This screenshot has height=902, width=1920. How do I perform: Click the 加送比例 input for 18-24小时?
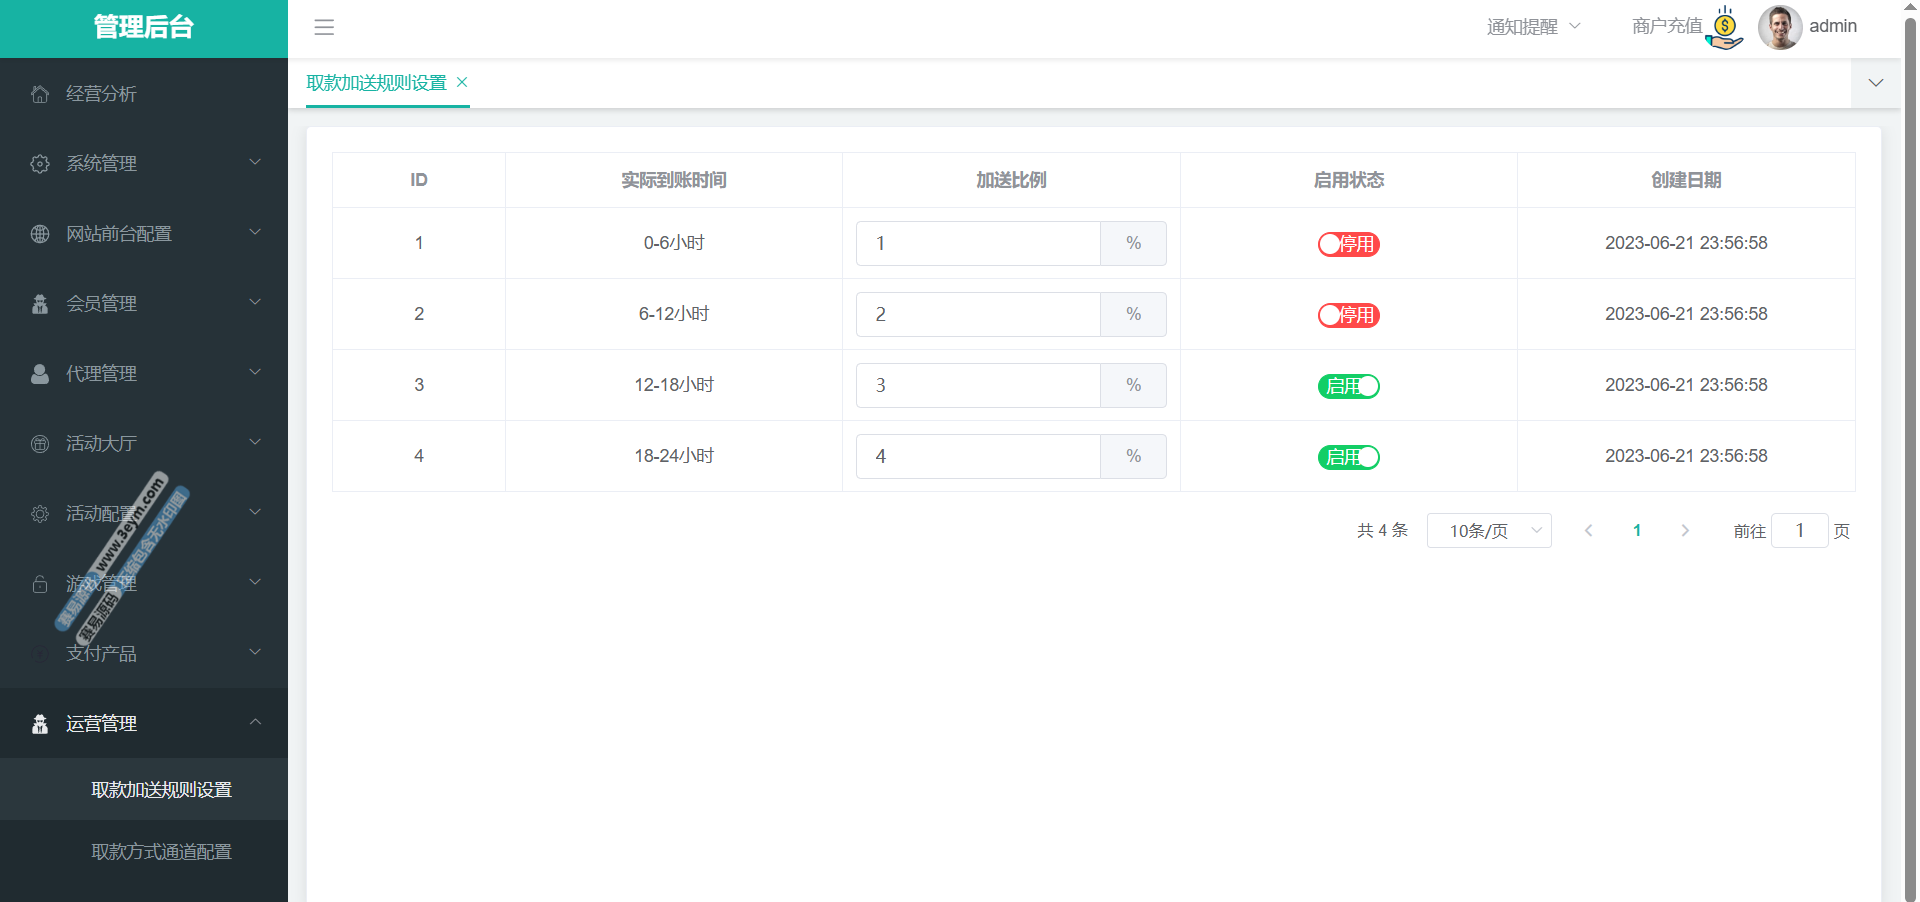click(x=977, y=456)
